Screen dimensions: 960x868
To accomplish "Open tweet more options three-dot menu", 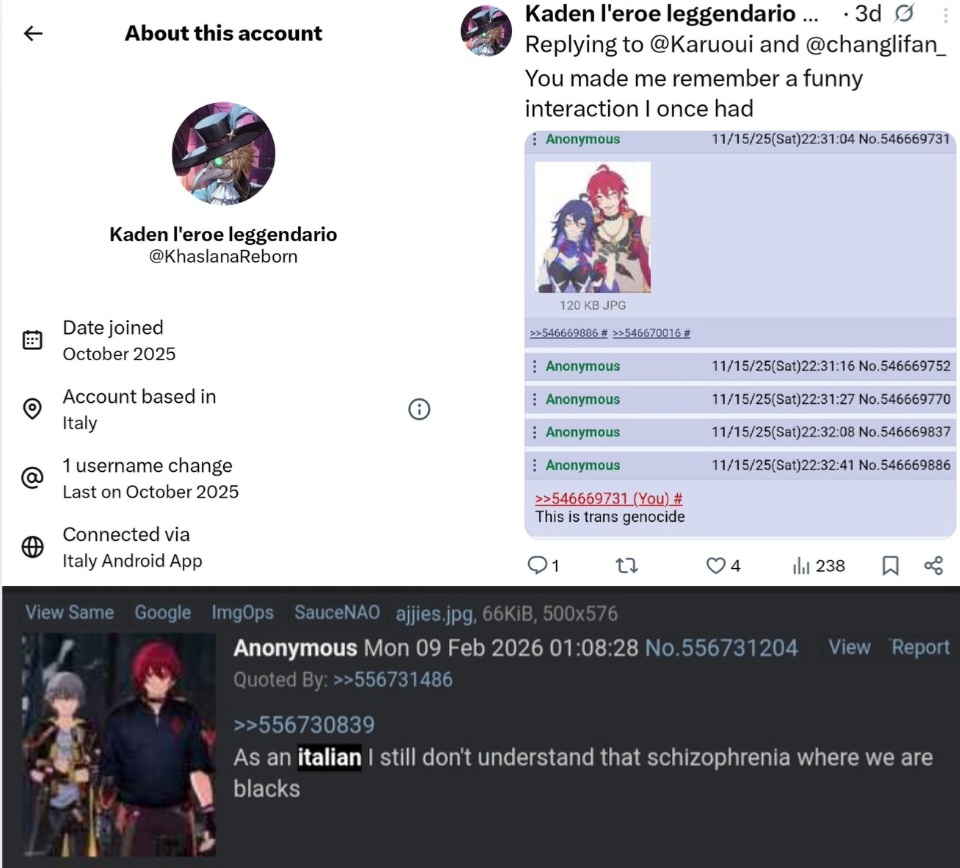I will pyautogui.click(x=945, y=15).
